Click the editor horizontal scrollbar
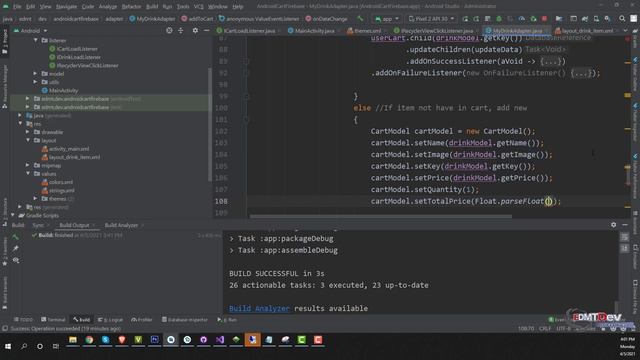640x360 pixels. click(380, 216)
